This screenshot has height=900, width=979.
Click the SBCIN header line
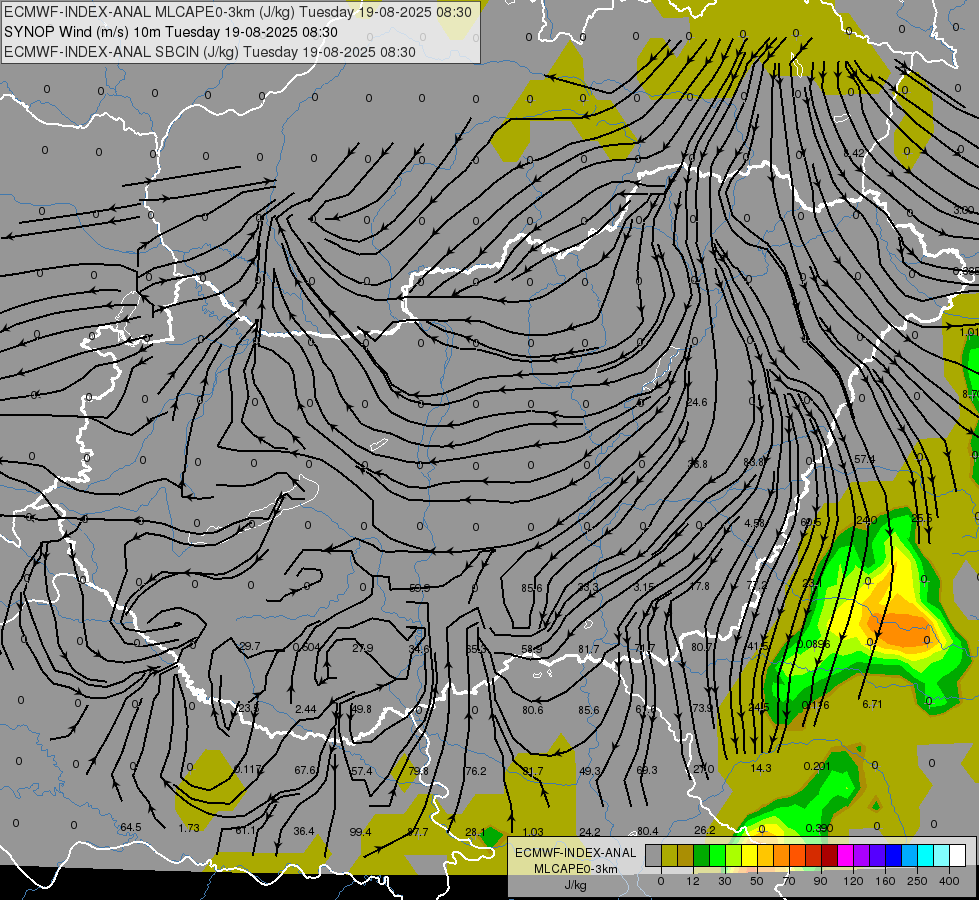pos(210,52)
